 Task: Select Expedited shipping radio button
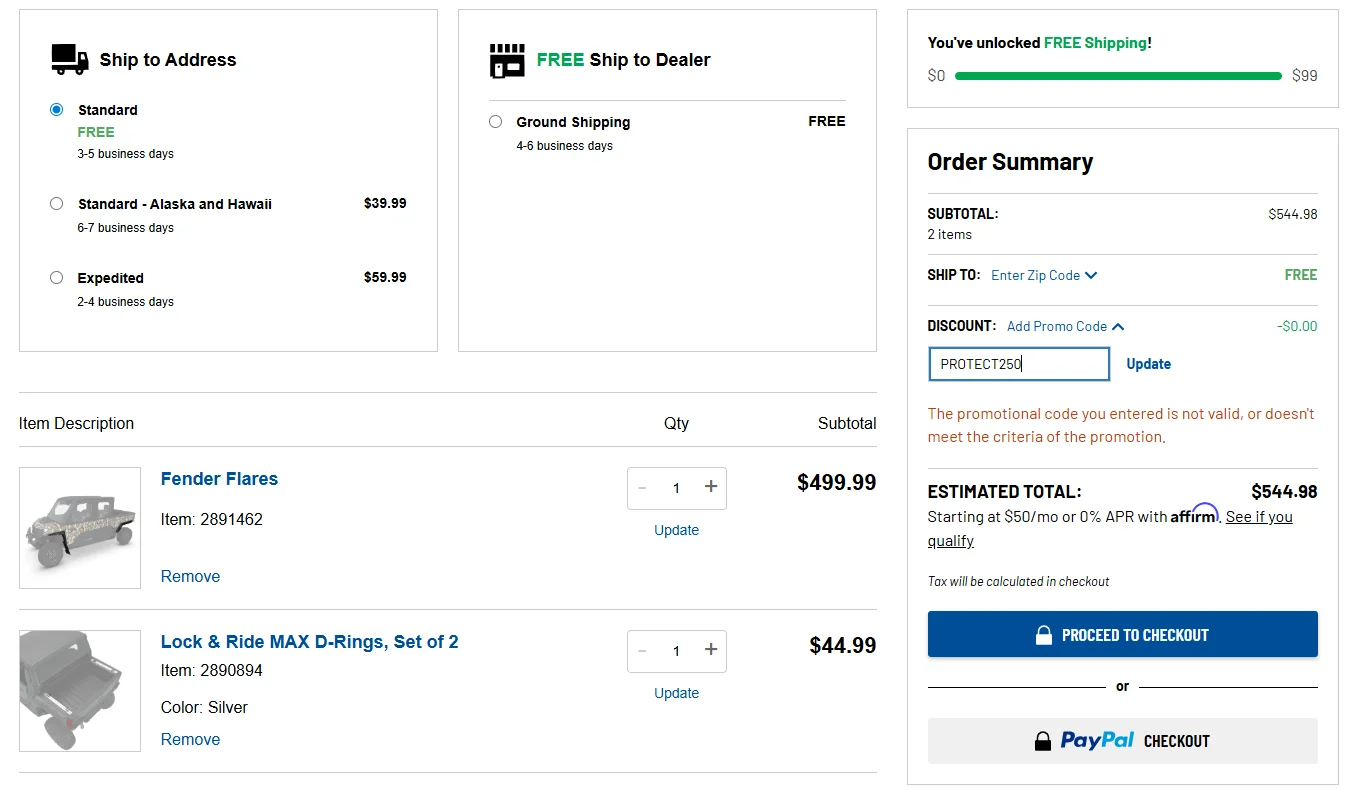[57, 278]
